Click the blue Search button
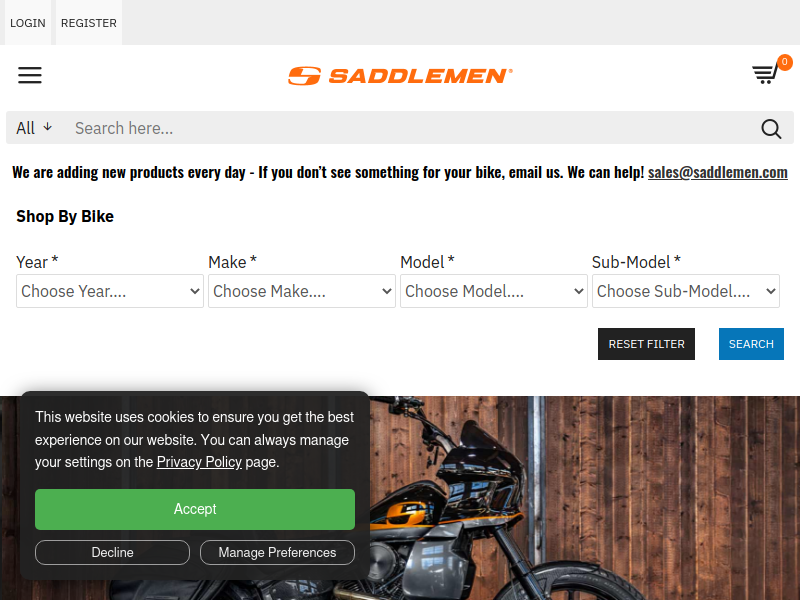Screen dimensions: 800x600 (751, 344)
